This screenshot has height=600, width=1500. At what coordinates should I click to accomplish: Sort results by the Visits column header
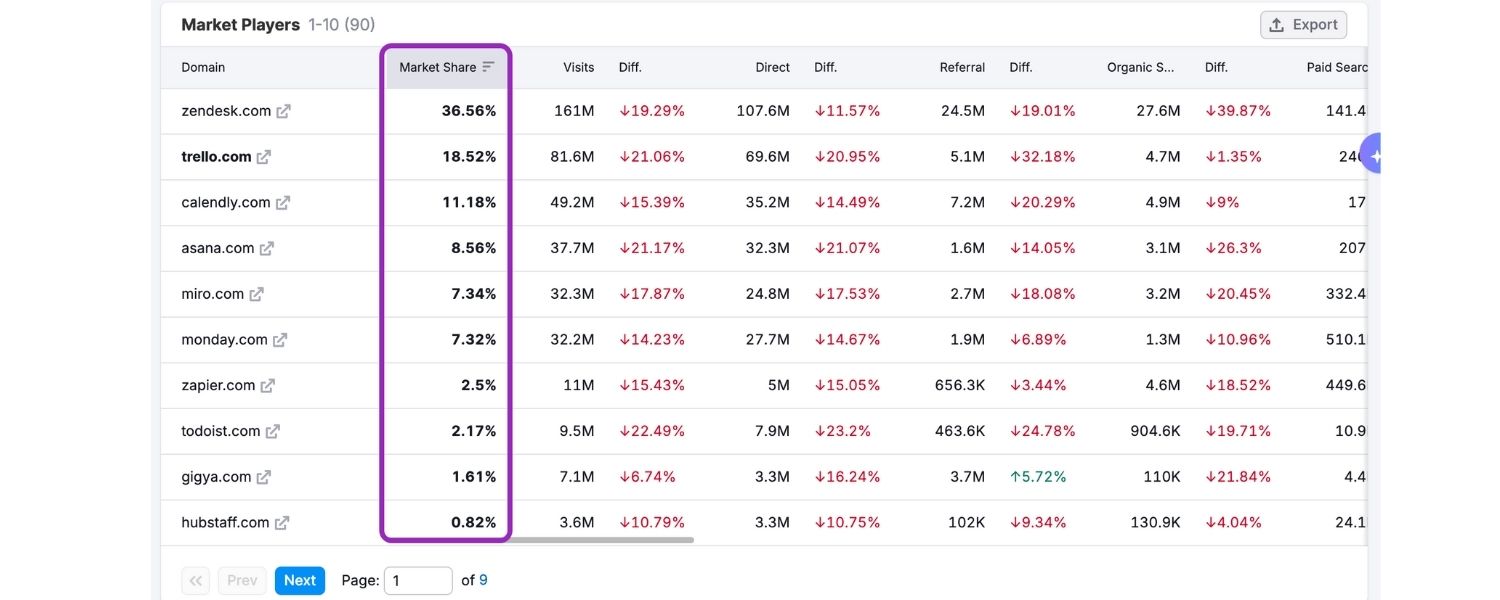coord(578,66)
